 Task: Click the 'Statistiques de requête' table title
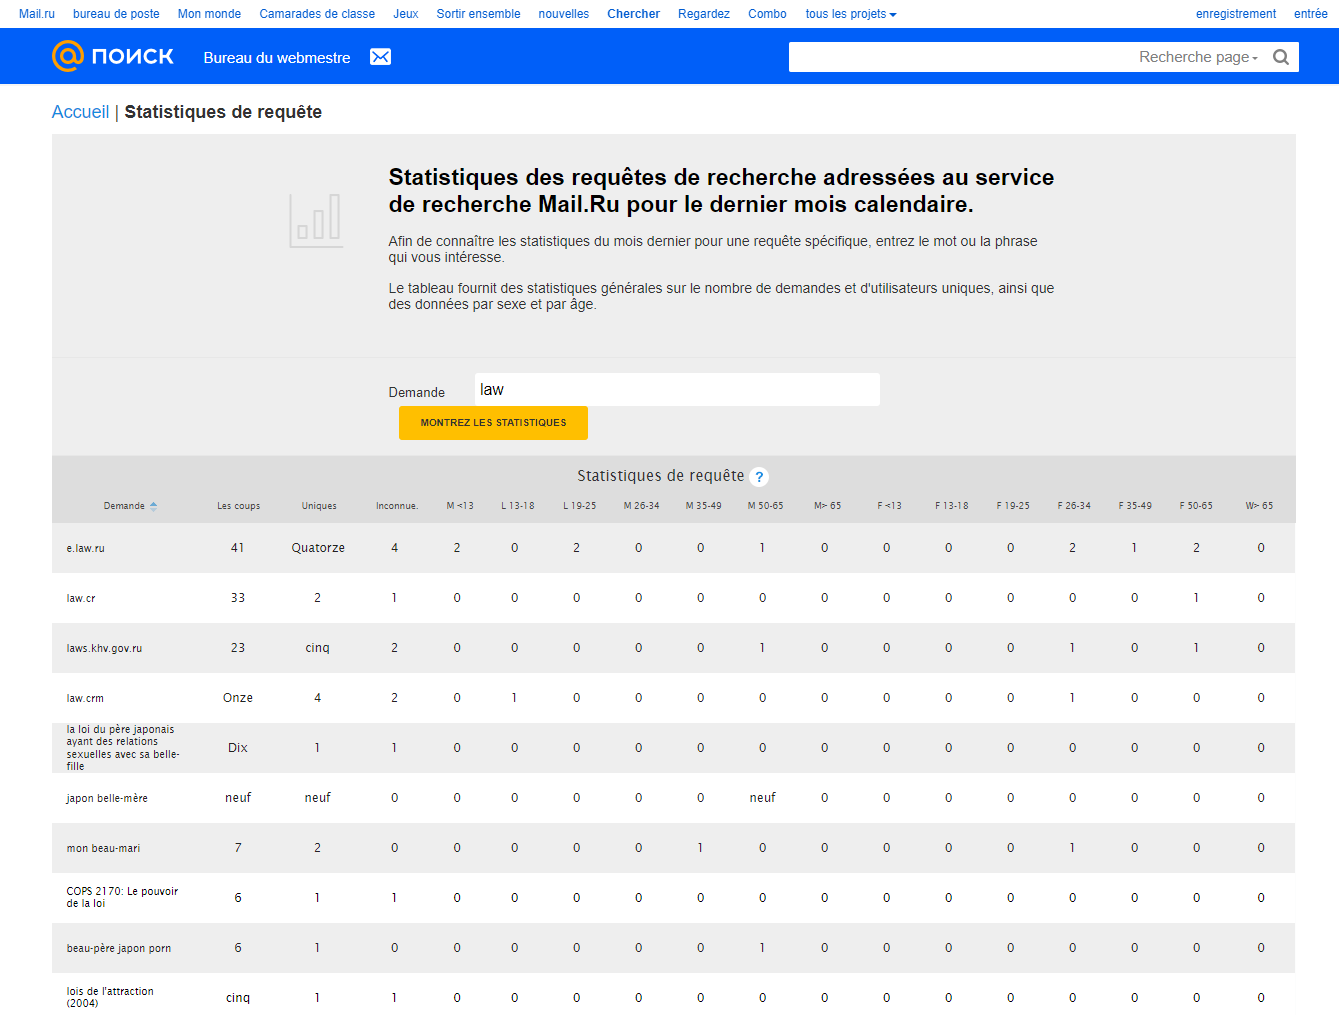[660, 476]
